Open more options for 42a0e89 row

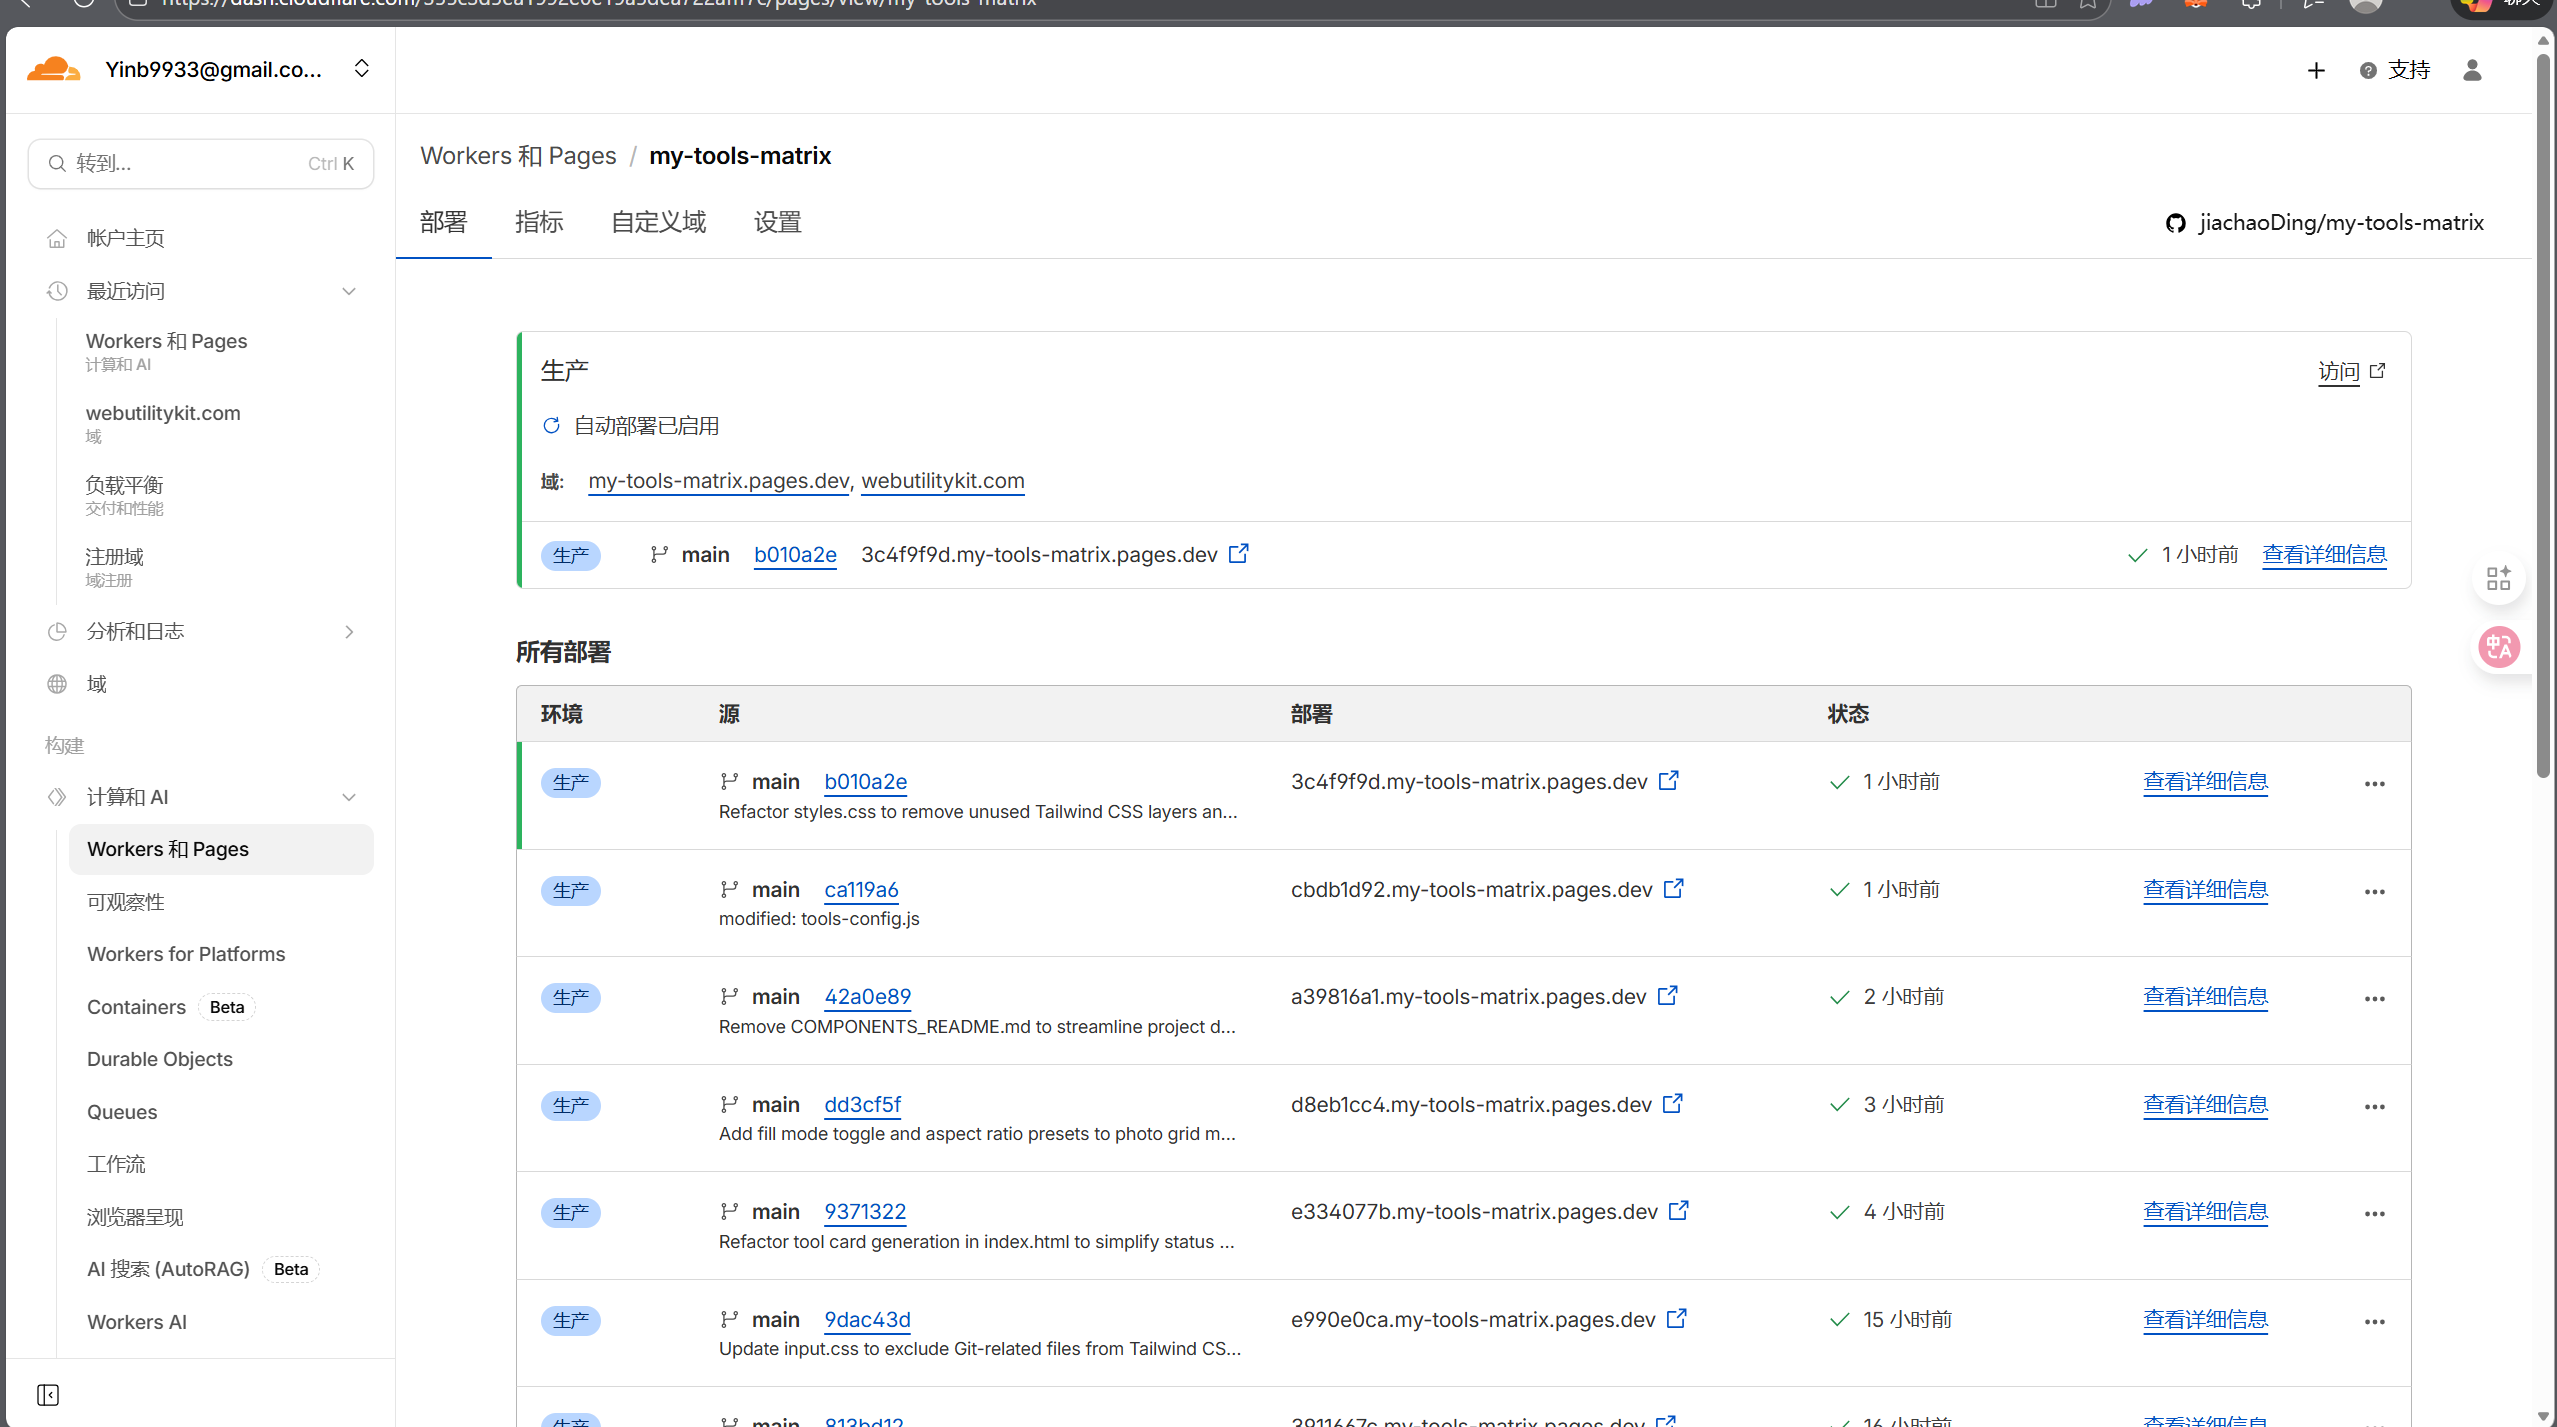point(2375,999)
